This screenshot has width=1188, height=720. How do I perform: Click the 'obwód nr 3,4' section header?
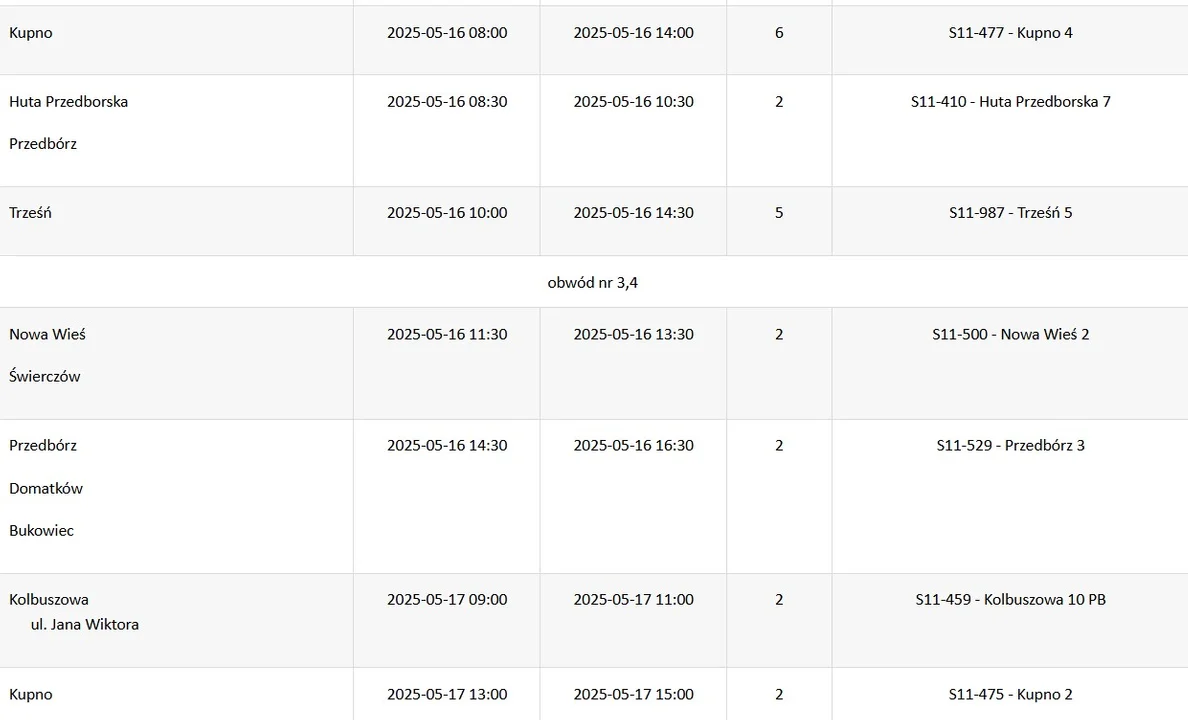(x=592, y=283)
